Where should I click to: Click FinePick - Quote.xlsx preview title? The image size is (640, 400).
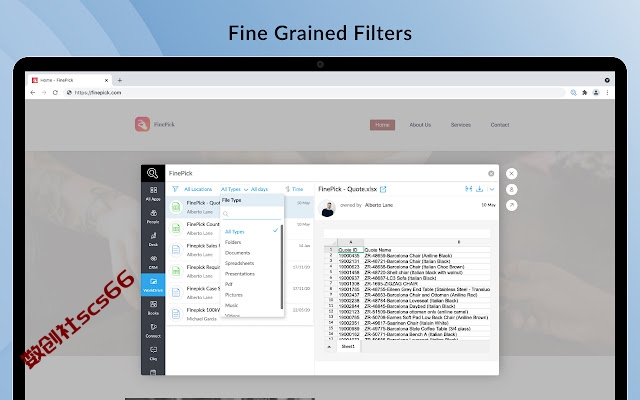347,189
